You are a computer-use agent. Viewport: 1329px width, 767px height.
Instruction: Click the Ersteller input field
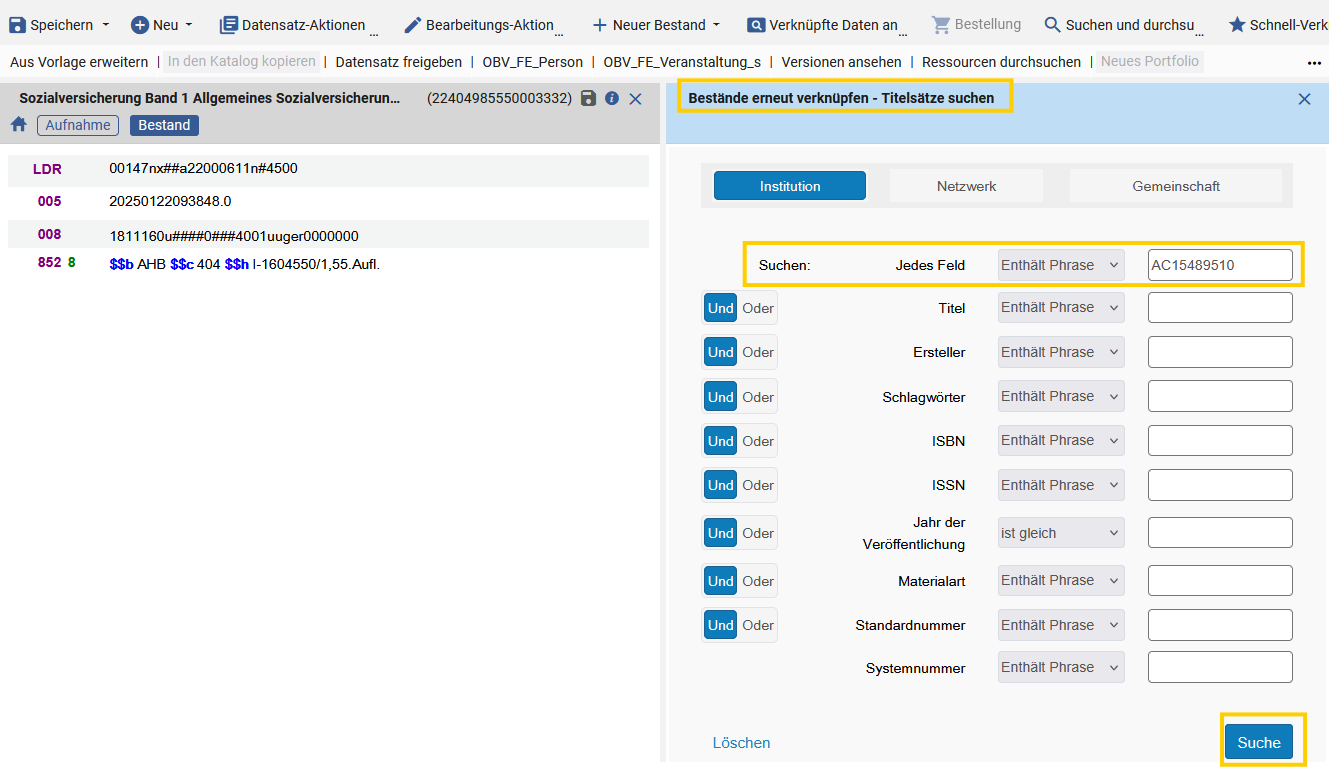[1220, 352]
